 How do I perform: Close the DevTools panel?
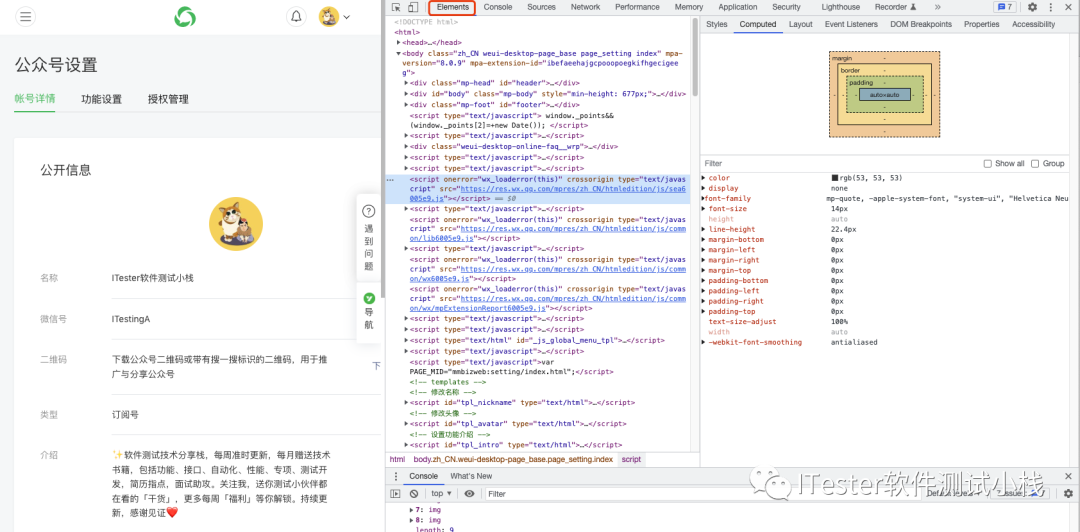point(1069,7)
